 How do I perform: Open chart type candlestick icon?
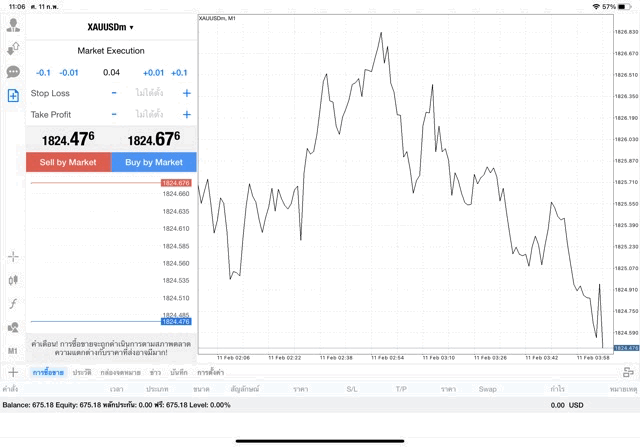click(13, 281)
